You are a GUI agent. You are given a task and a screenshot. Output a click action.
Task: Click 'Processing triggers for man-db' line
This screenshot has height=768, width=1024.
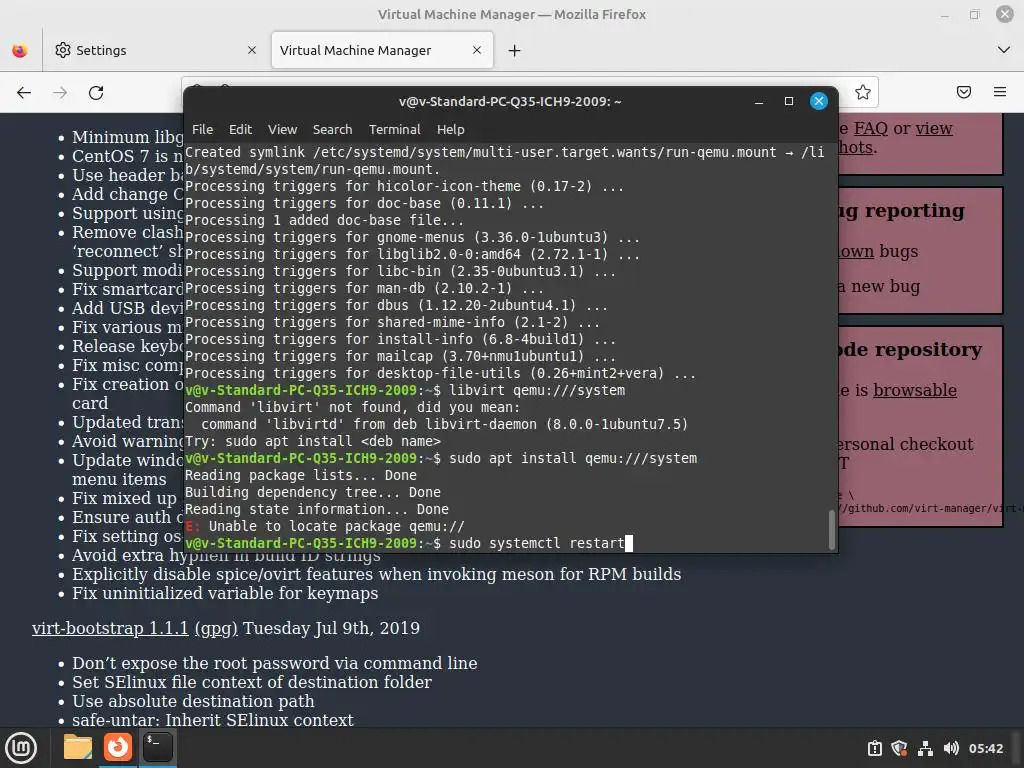coord(364,289)
